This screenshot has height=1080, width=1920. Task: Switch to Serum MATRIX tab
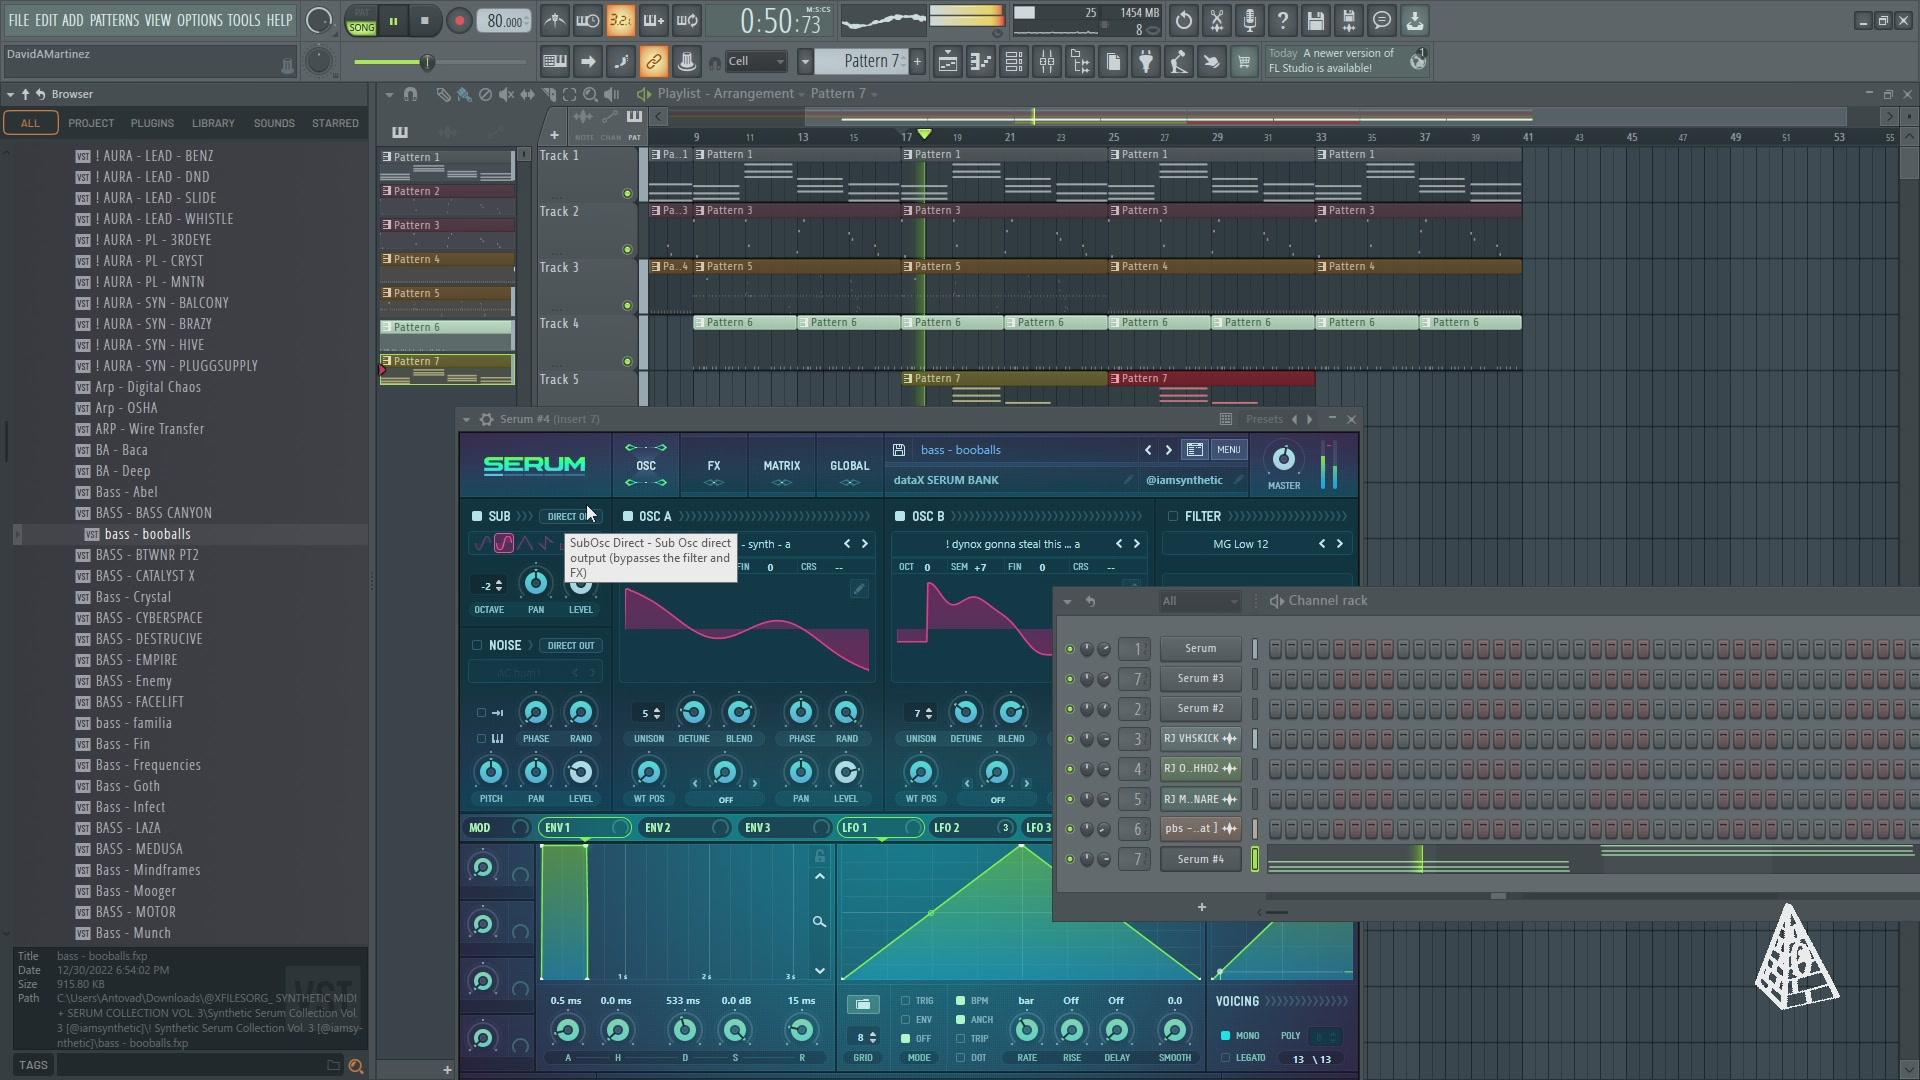[x=781, y=466]
